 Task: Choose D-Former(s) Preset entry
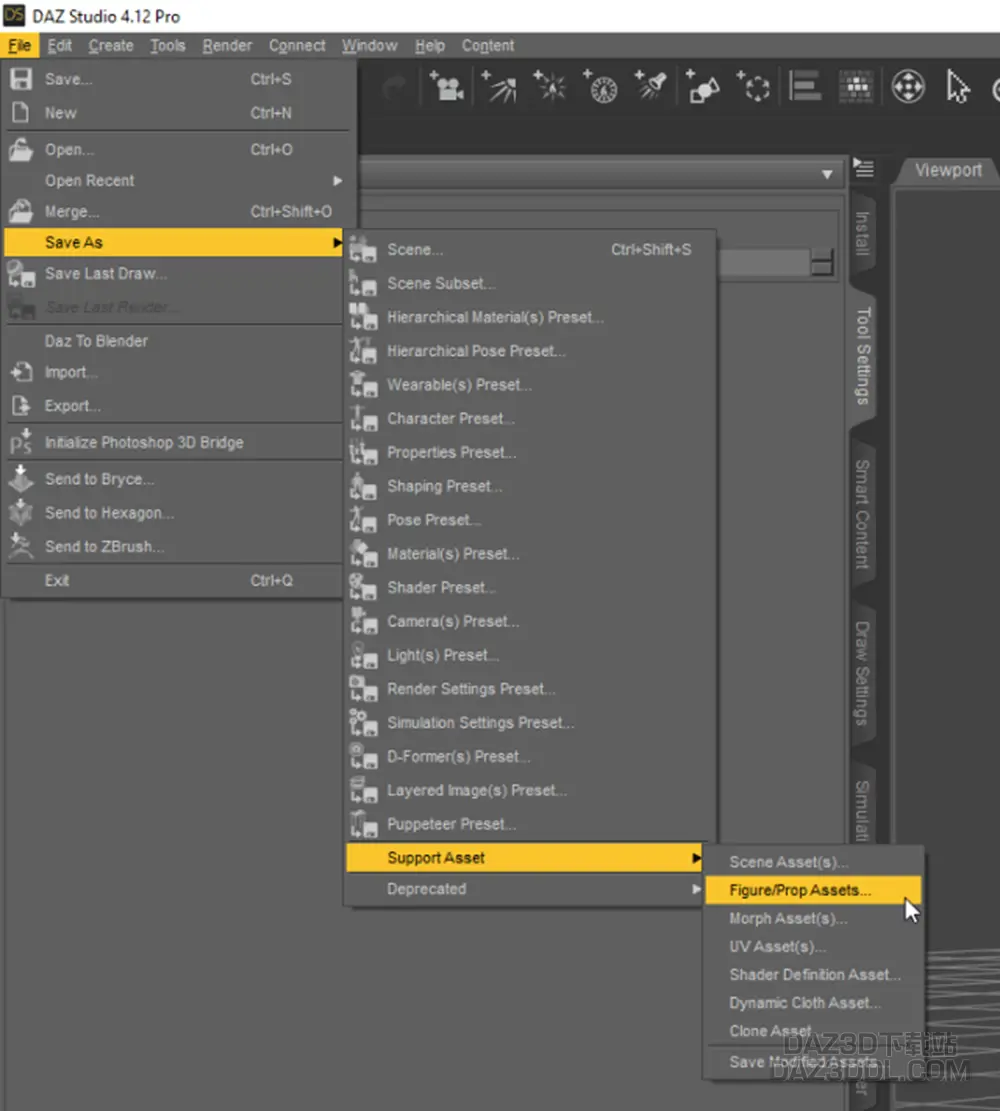tap(530, 757)
